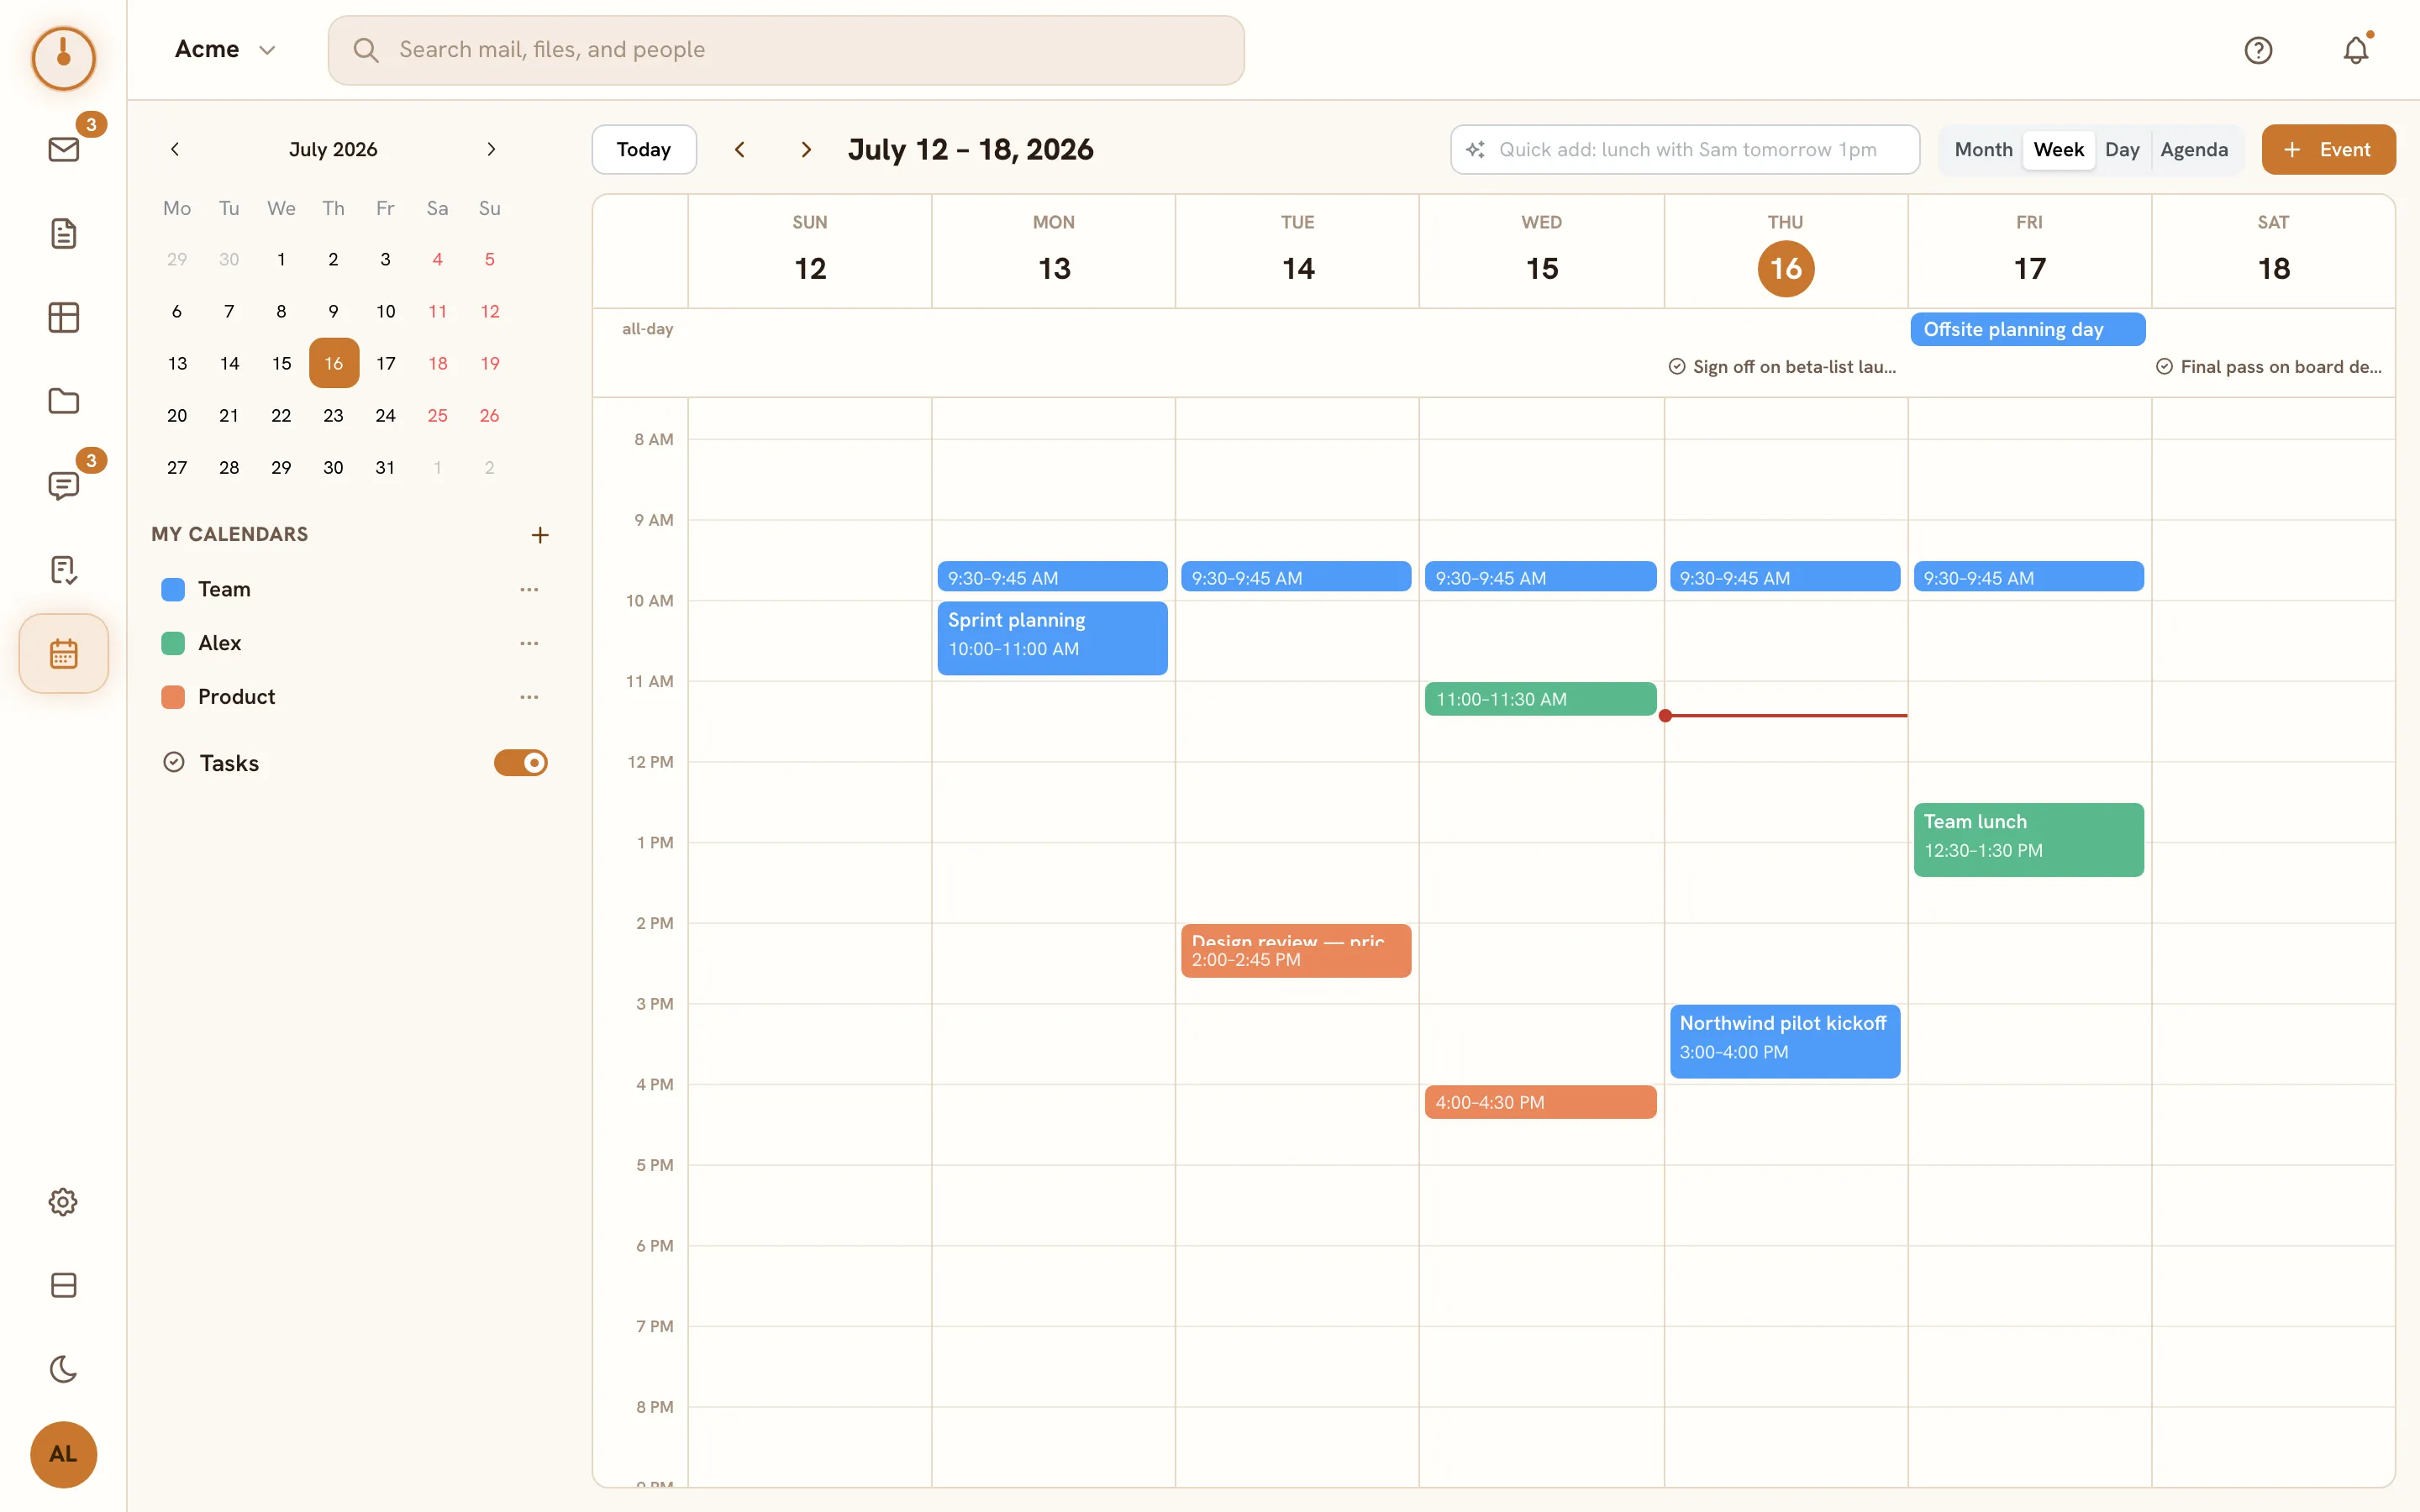Click the Quick add input field
2420x1512 pixels.
point(1685,150)
